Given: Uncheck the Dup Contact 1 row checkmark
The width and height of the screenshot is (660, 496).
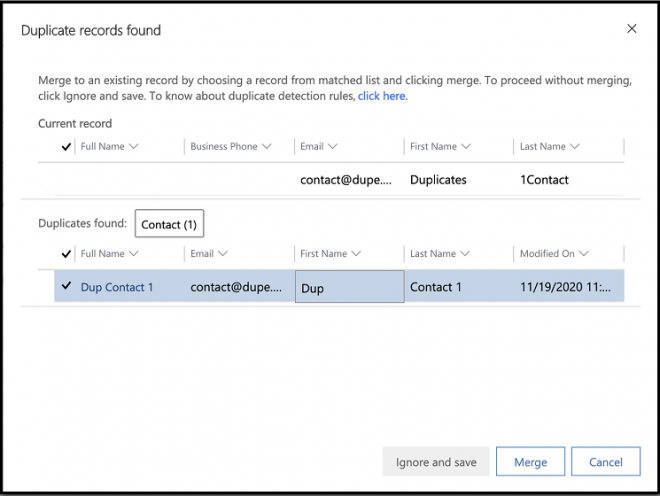Looking at the screenshot, I should (66, 286).
